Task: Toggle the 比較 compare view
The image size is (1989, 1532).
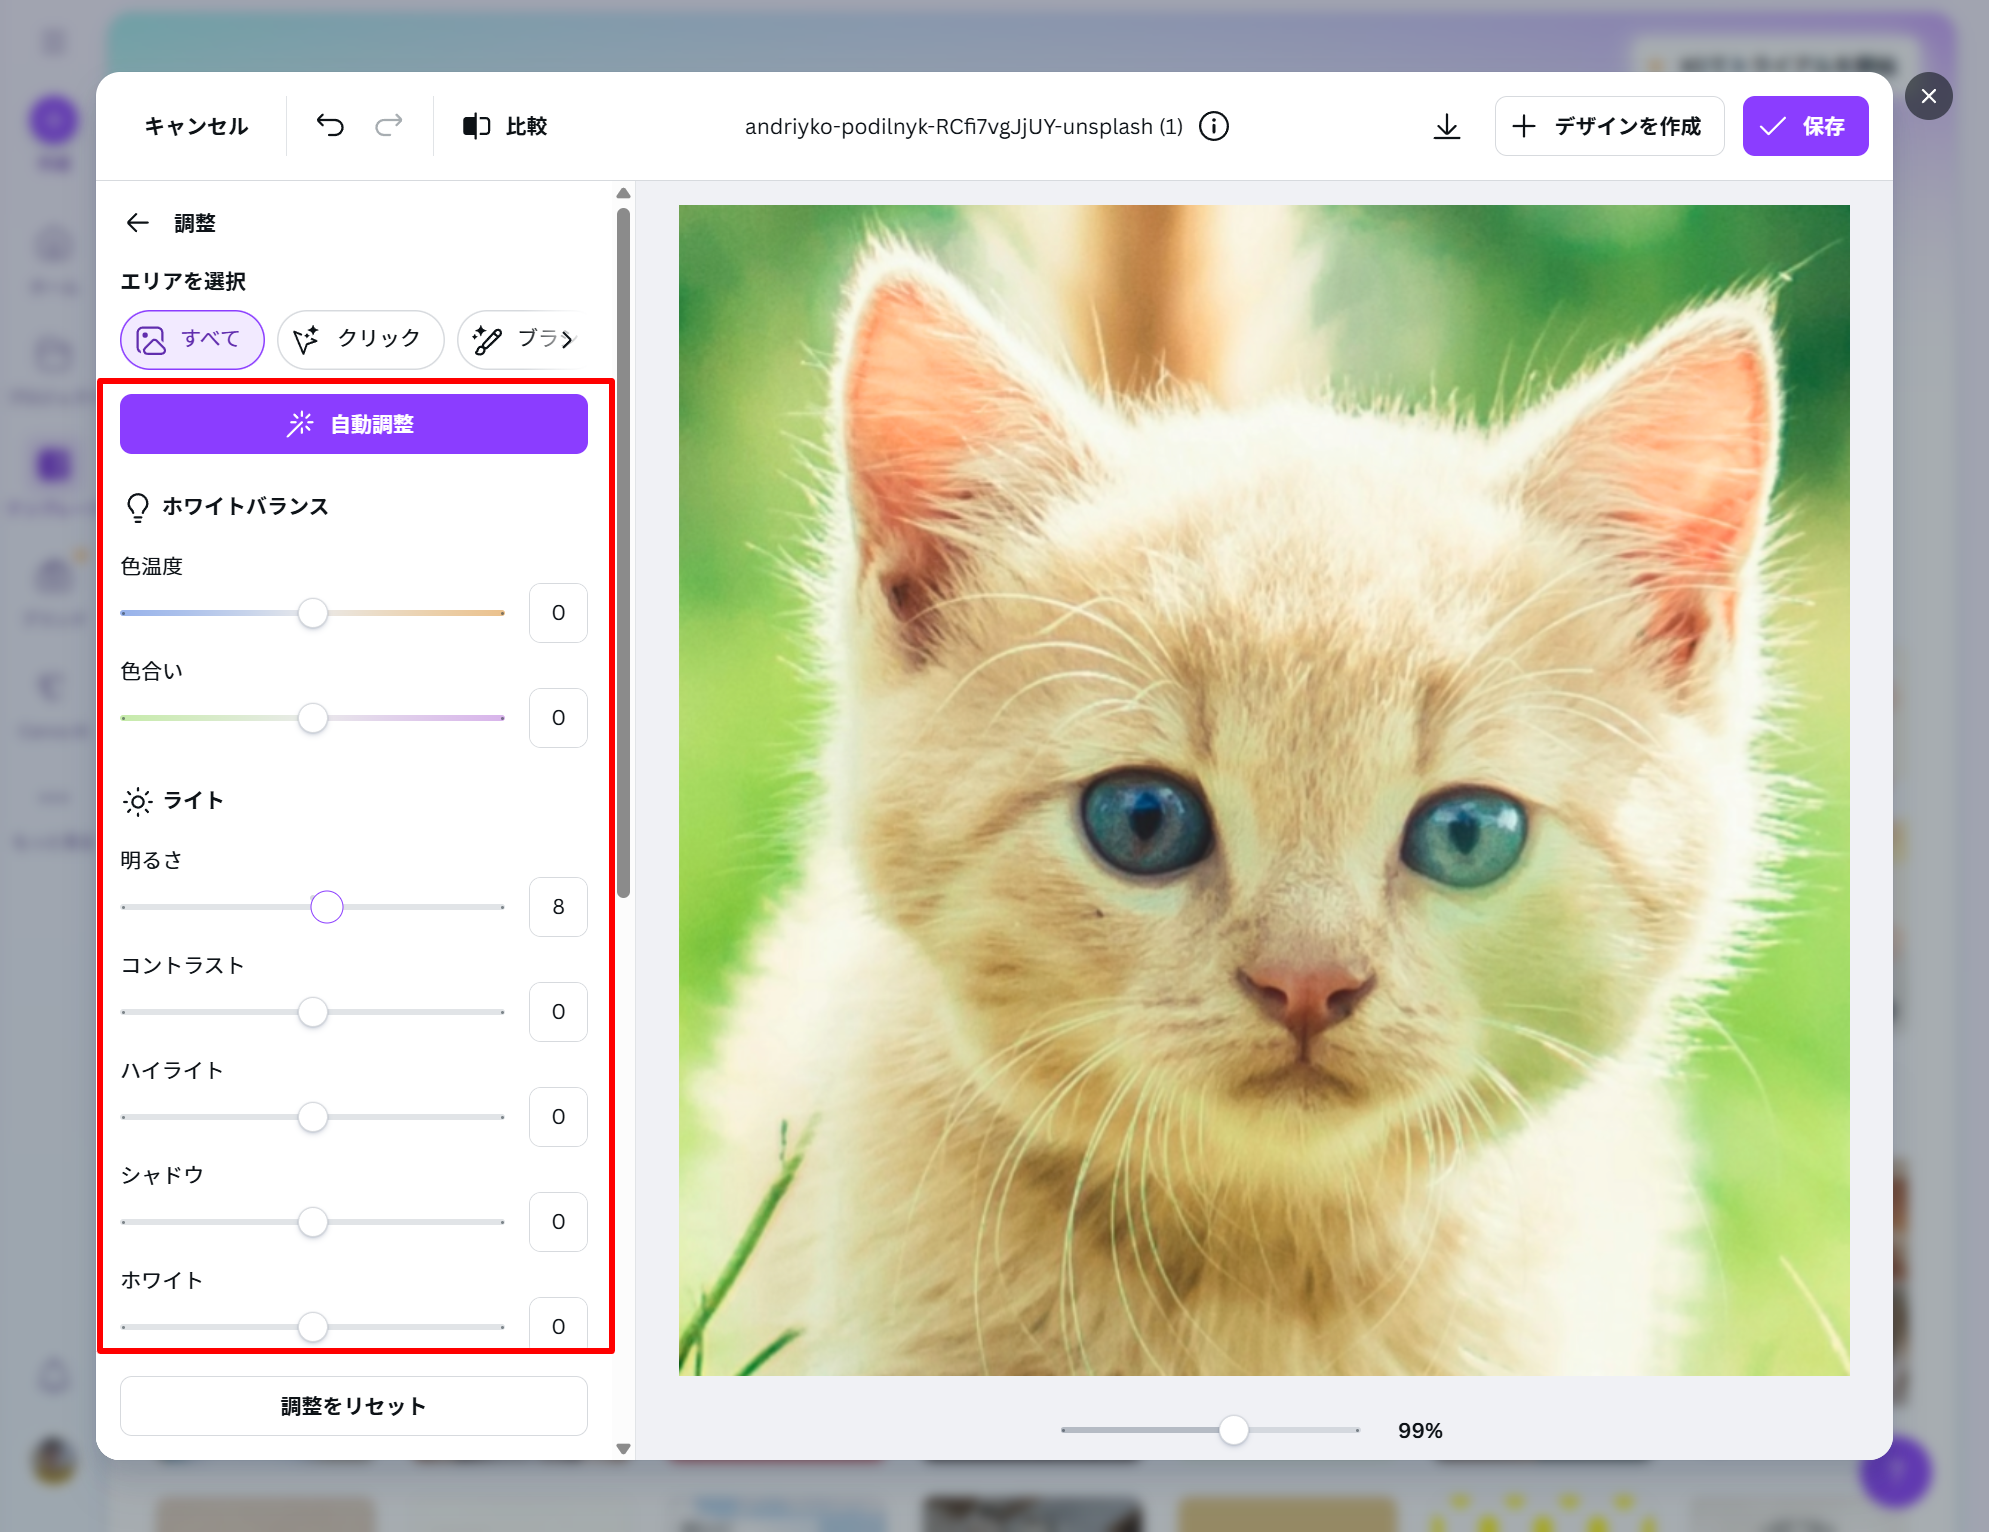Action: (x=505, y=126)
